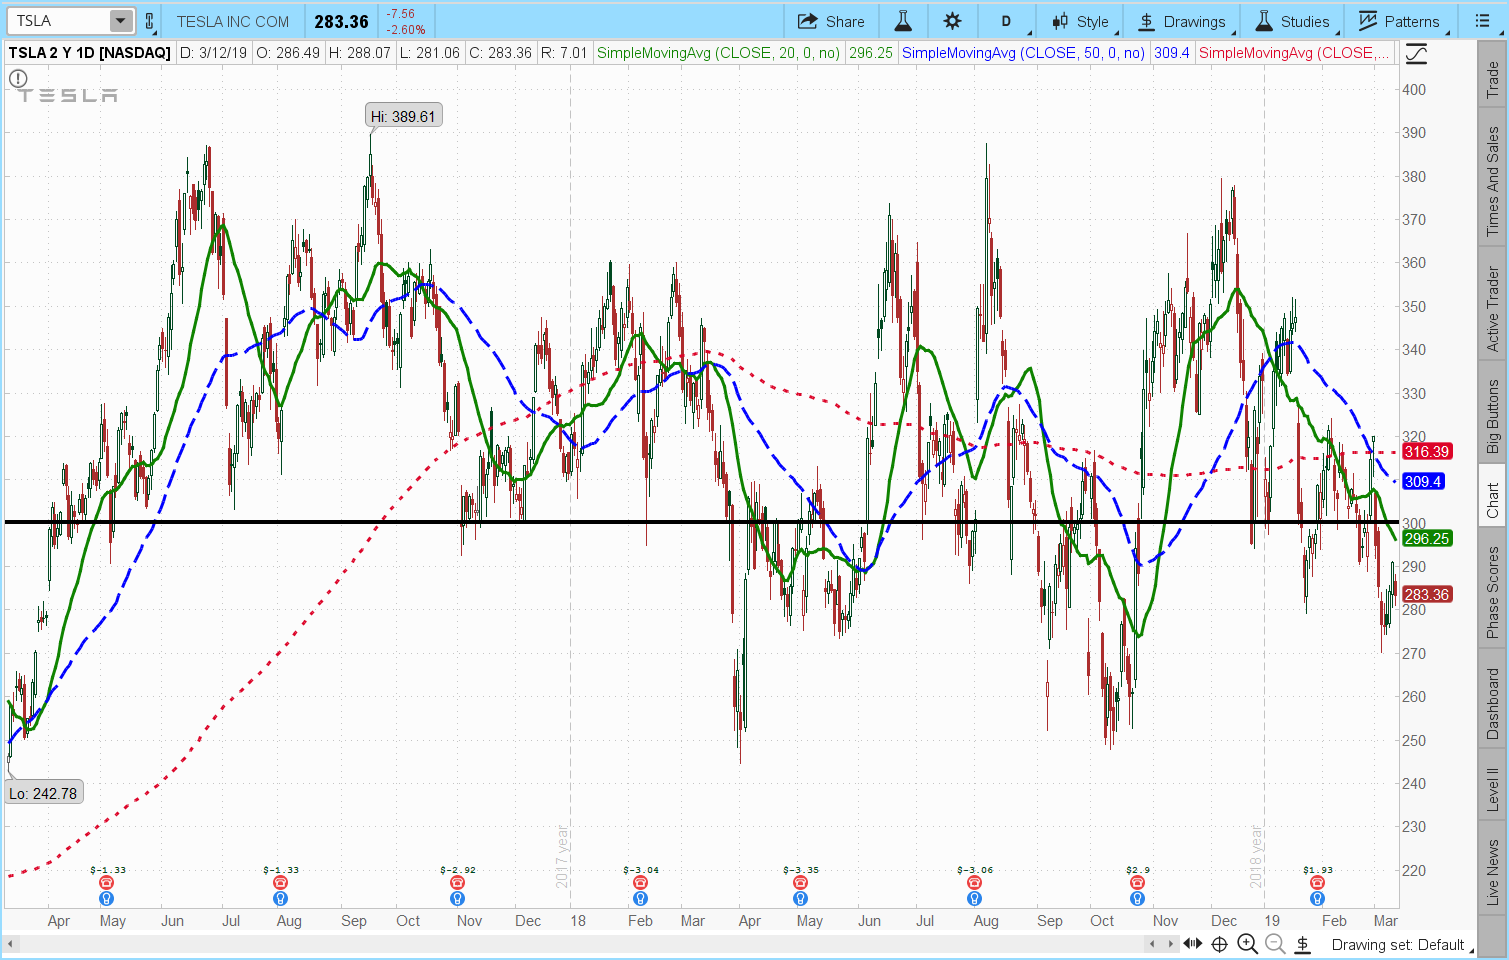Open the Studies button
Viewport: 1509px width, 960px height.
(x=1293, y=21)
